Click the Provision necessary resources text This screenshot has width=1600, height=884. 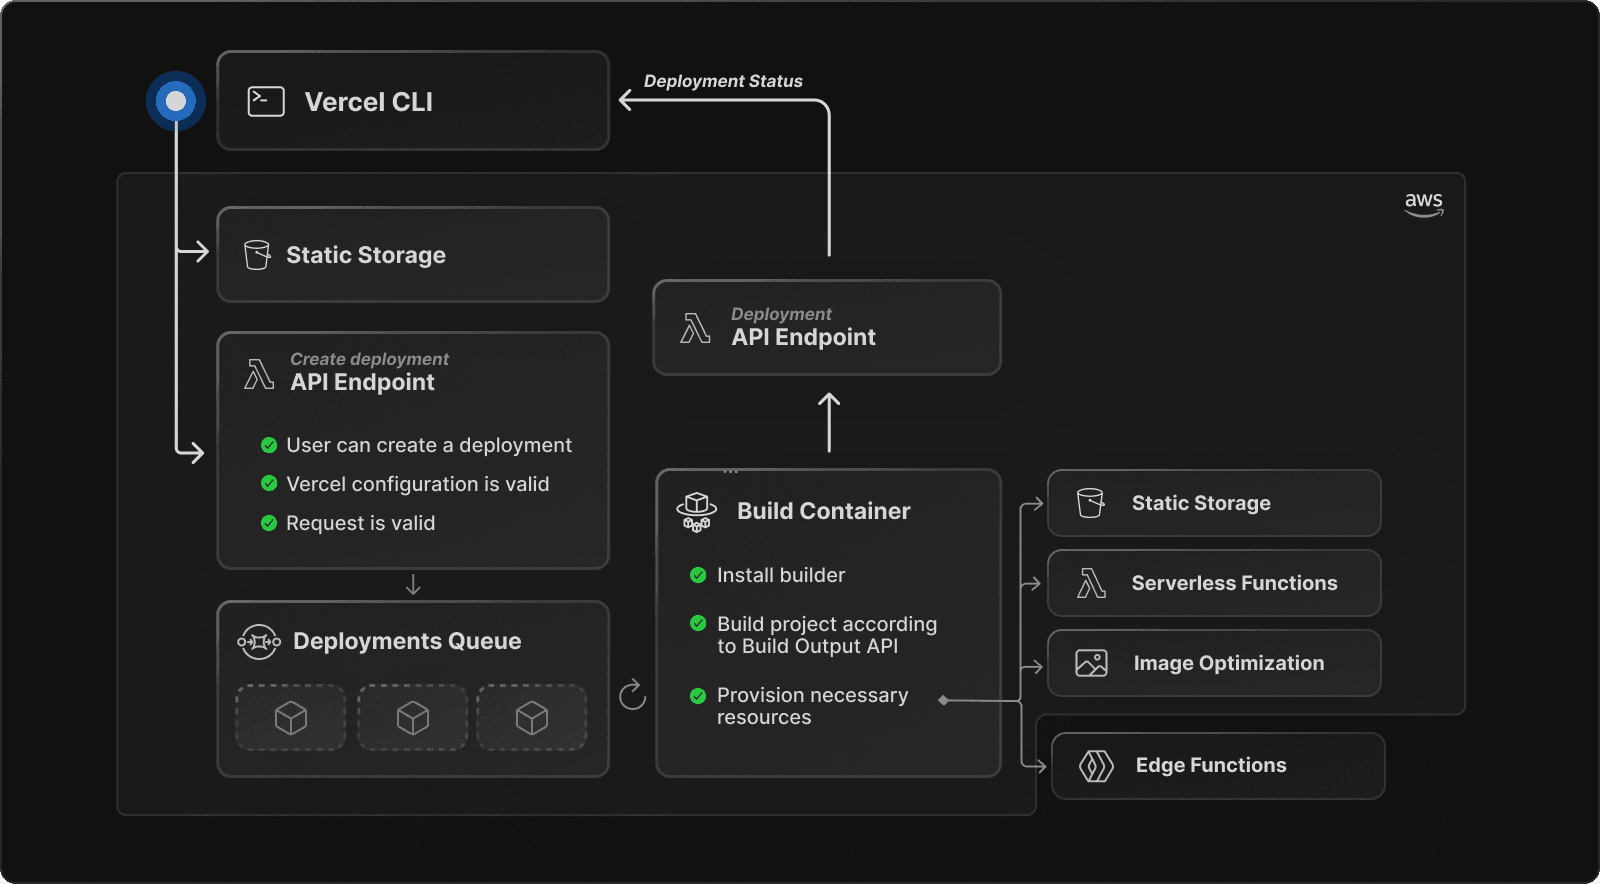(813, 706)
